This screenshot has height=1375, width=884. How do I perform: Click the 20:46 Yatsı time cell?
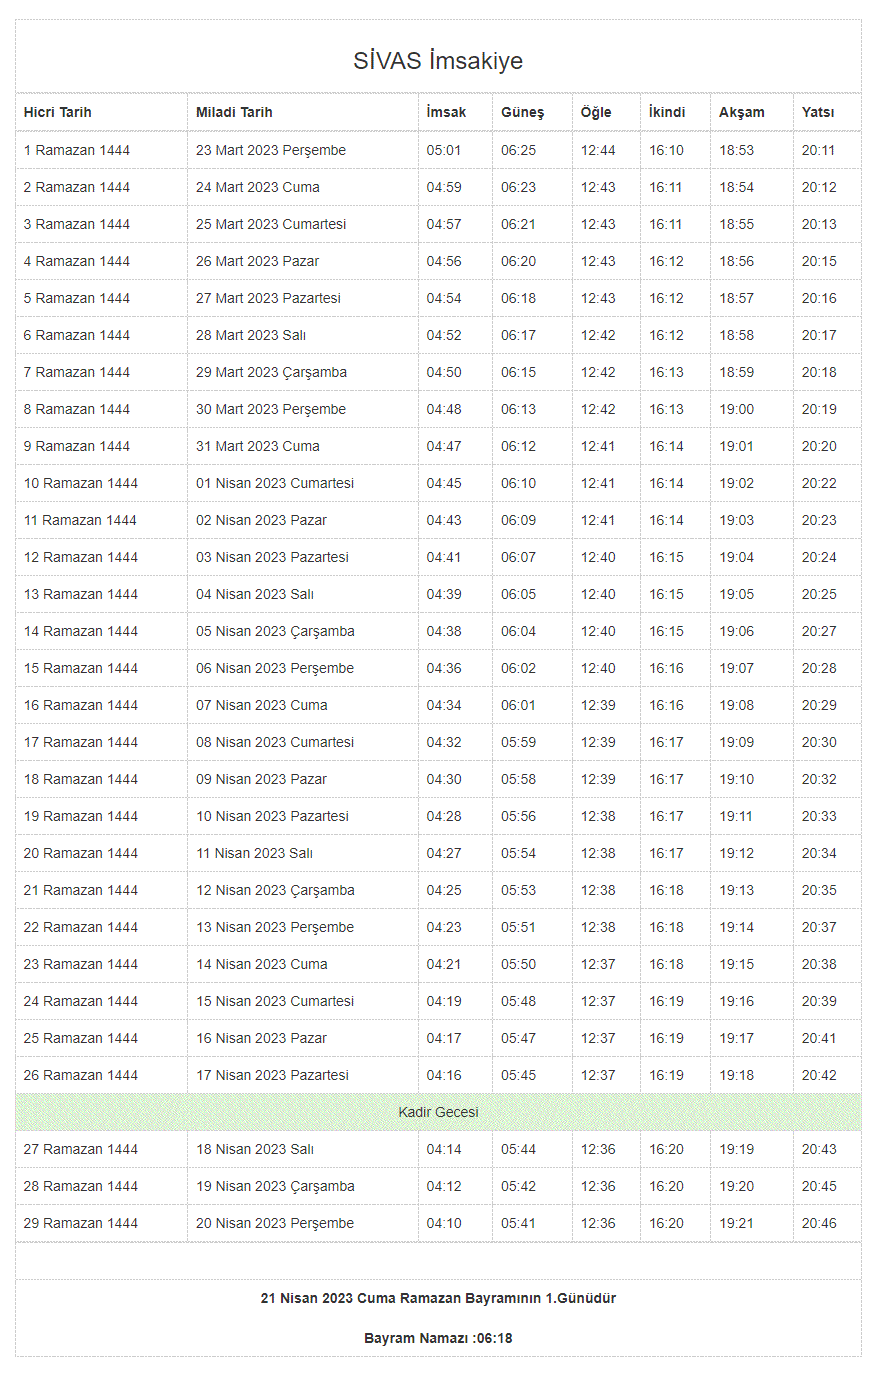(819, 1223)
